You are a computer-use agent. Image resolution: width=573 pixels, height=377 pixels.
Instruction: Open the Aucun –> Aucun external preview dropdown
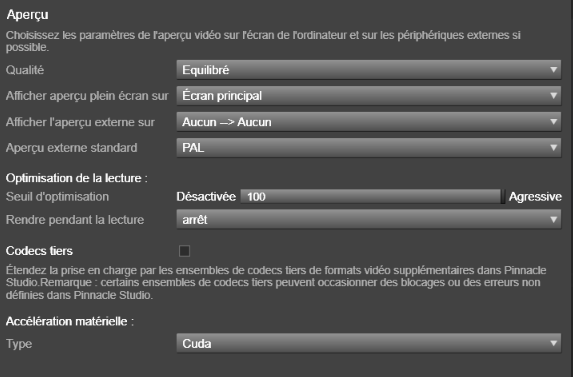point(369,122)
